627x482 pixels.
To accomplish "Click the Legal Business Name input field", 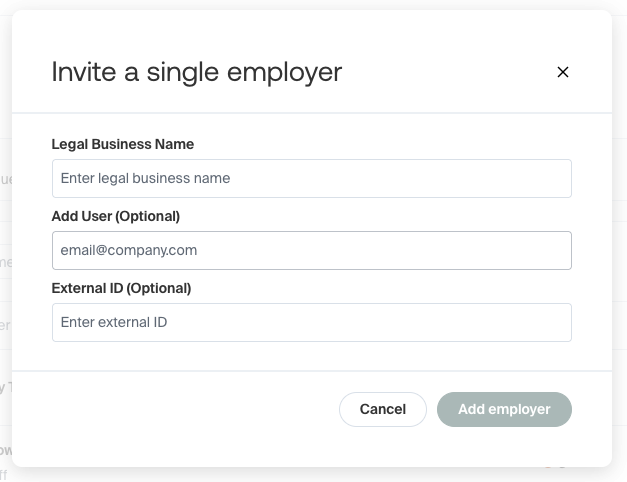I will pos(311,179).
